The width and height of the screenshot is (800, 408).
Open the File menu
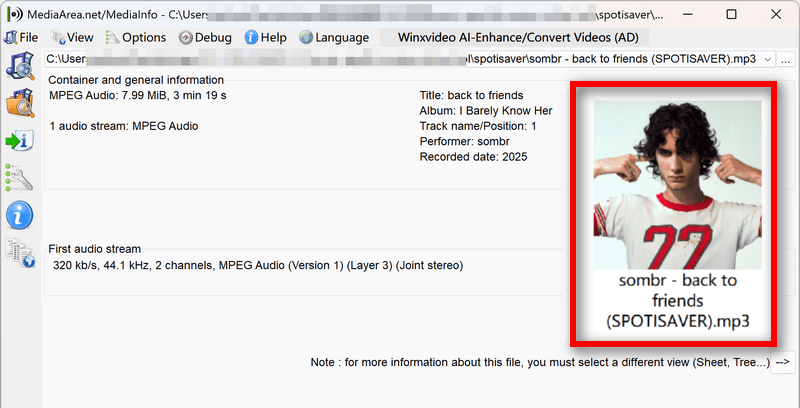21,37
